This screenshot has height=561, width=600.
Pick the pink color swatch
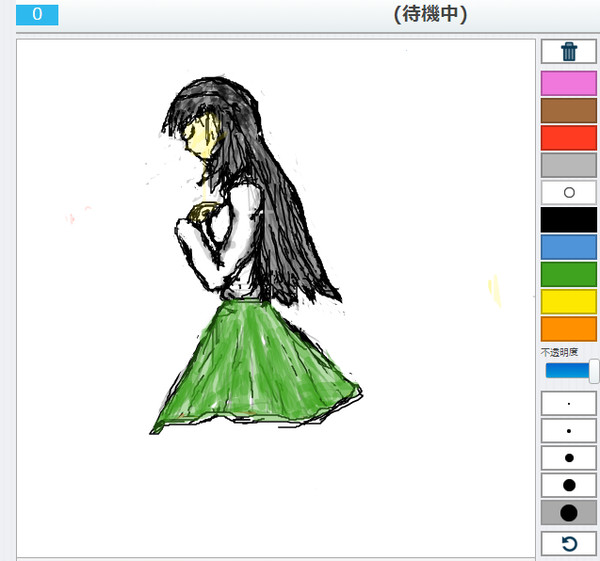point(569,83)
